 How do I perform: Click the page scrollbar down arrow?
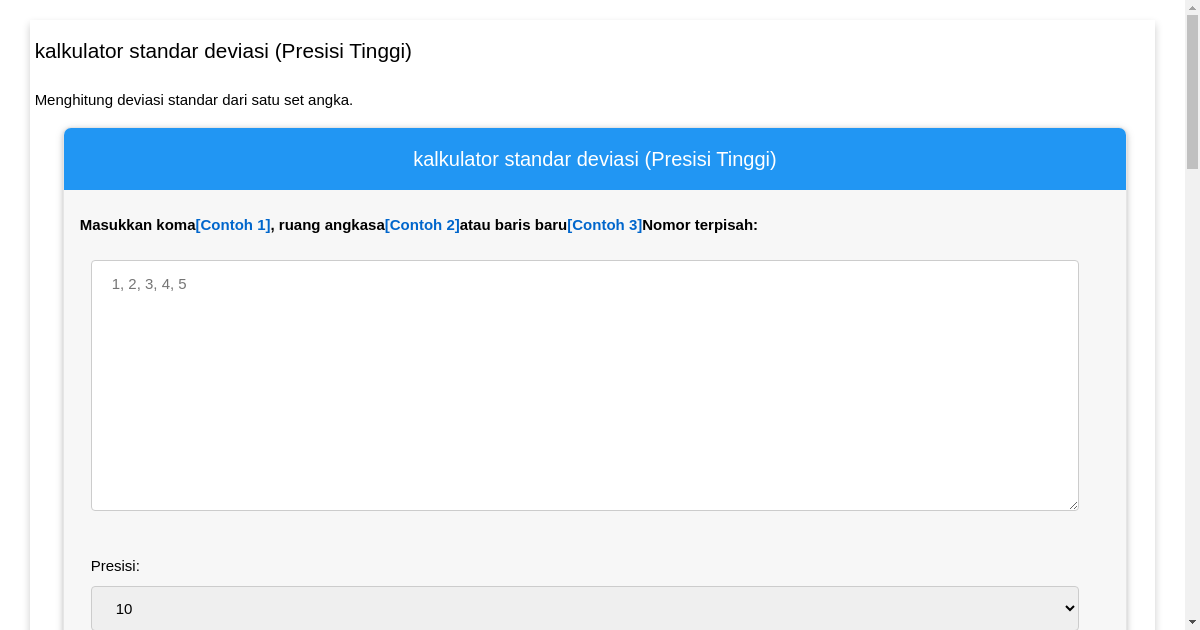click(x=1192, y=622)
